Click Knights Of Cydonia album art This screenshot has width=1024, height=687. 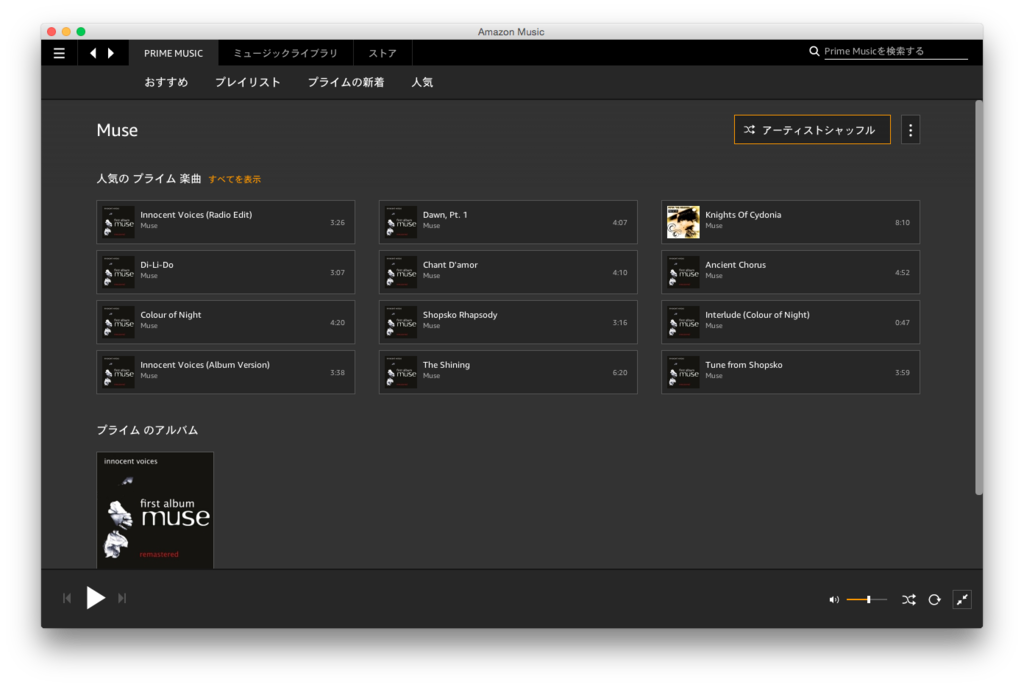click(x=683, y=222)
